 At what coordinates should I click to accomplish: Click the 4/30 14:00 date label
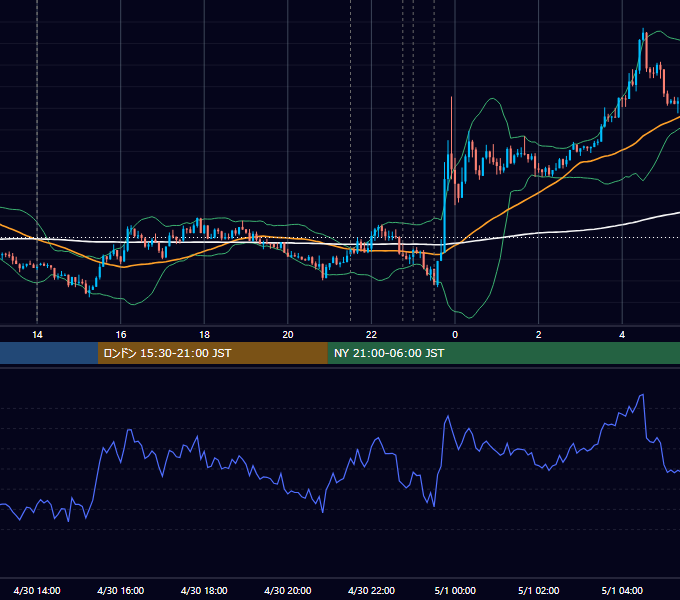click(37, 590)
